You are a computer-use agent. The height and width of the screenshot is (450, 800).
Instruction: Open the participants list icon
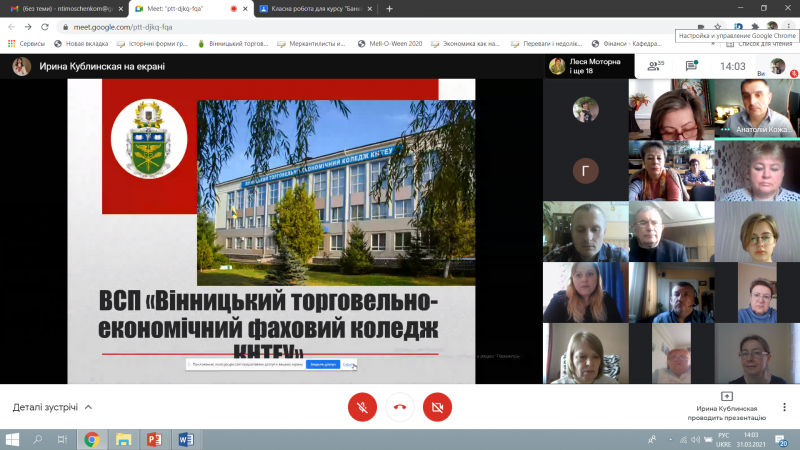656,66
